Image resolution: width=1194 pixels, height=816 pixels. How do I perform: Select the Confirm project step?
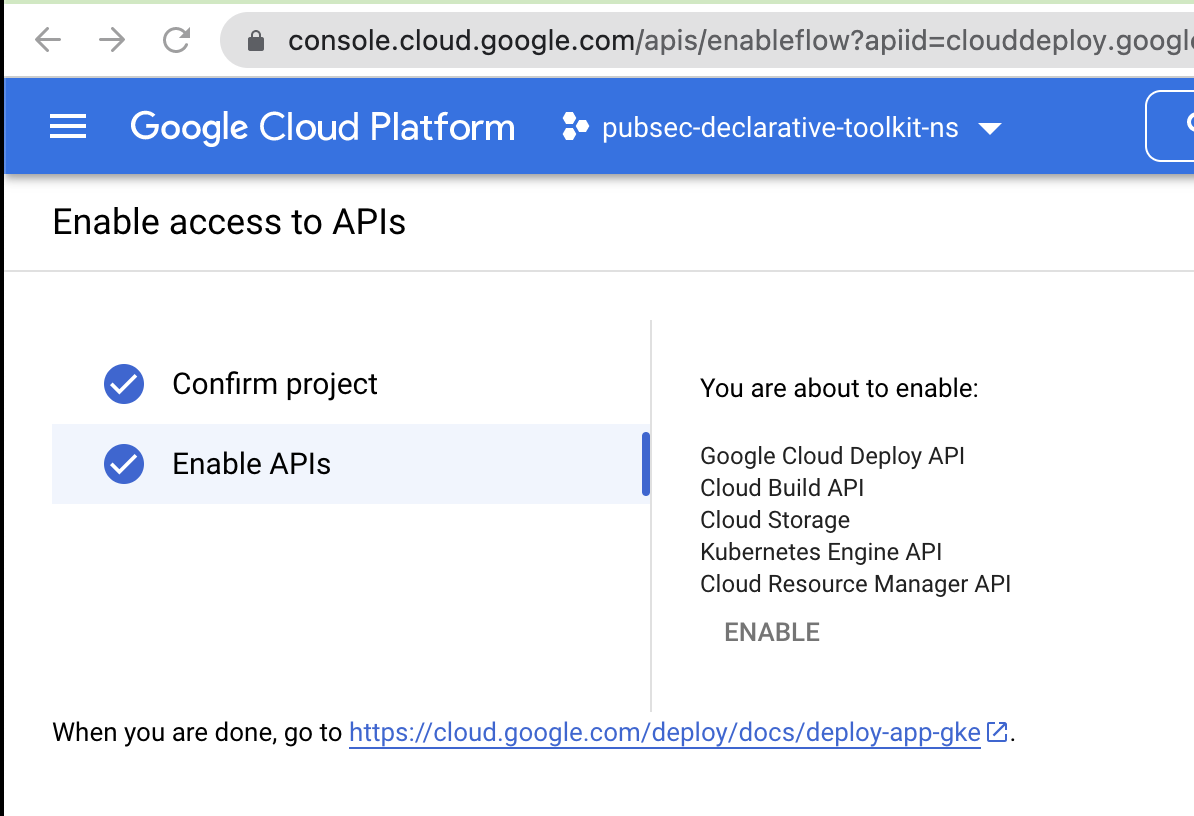275,384
